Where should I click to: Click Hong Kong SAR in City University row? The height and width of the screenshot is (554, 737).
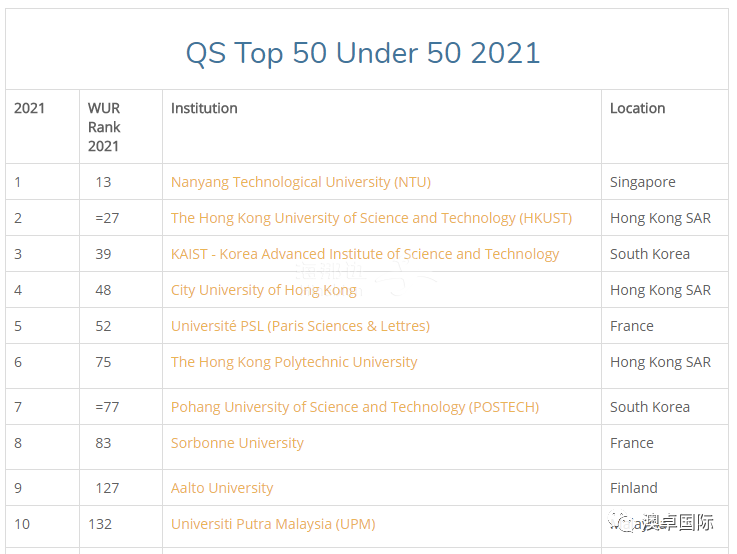click(660, 290)
